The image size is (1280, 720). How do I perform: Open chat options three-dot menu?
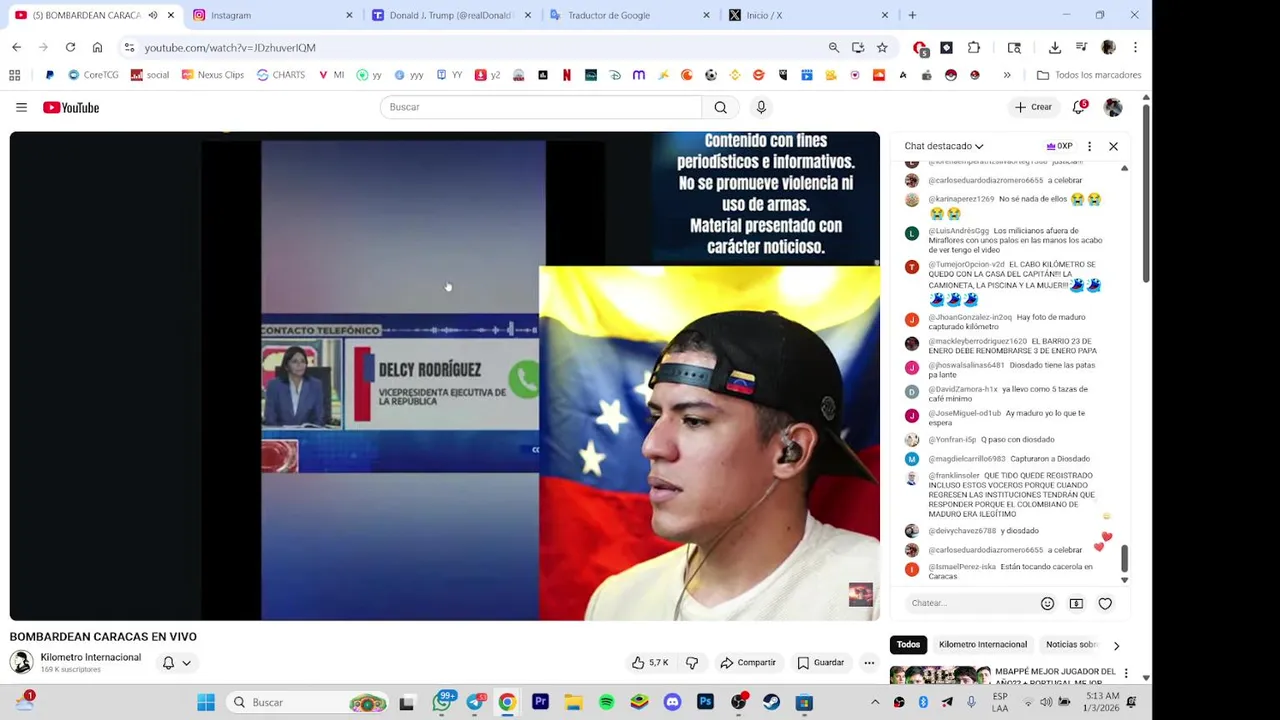1089,146
